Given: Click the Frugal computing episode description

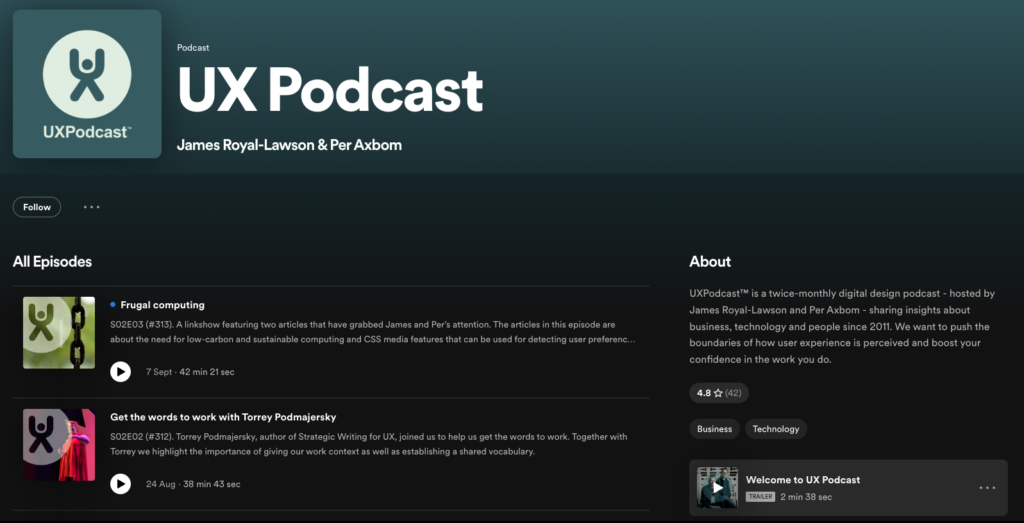Looking at the screenshot, I should pos(373,332).
